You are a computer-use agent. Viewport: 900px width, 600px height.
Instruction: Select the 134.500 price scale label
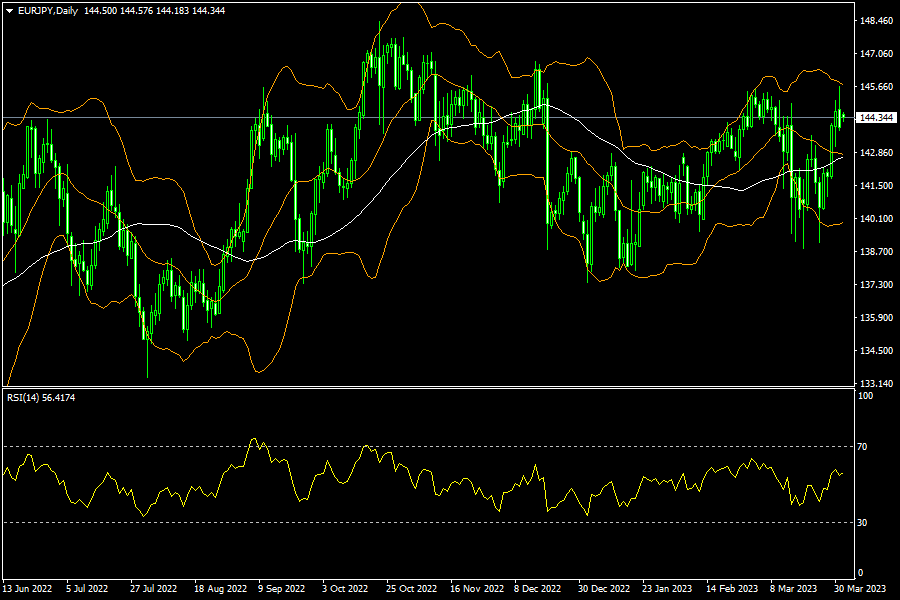tap(876, 351)
